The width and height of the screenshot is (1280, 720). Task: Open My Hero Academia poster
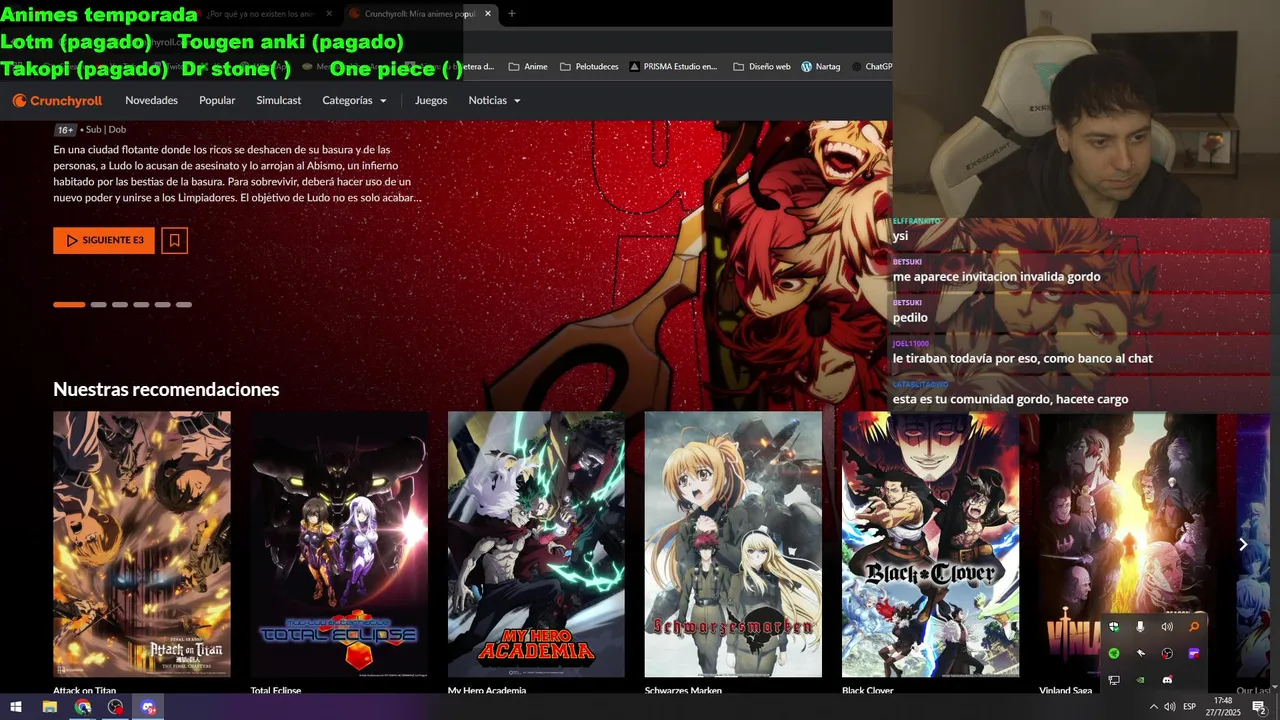[536, 544]
